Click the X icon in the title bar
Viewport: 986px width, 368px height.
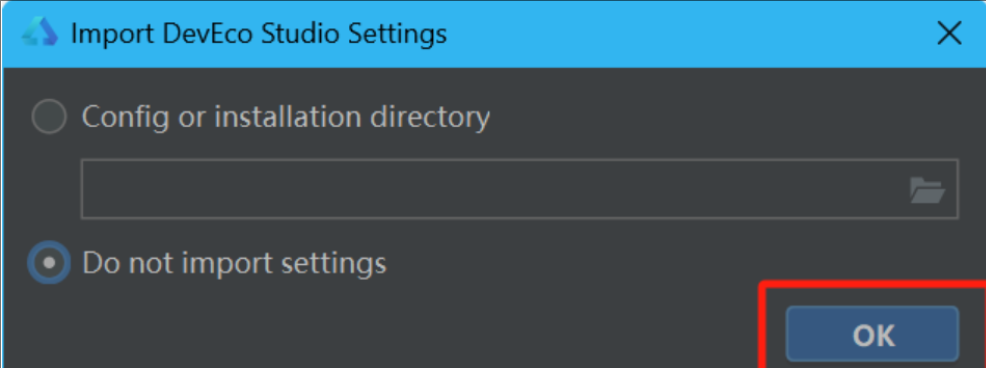pyautogui.click(x=949, y=34)
